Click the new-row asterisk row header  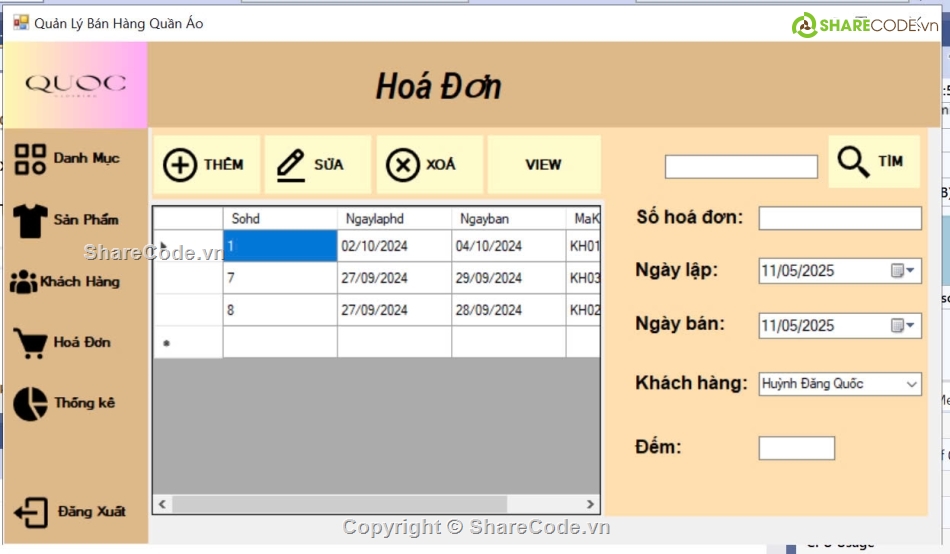(188, 342)
